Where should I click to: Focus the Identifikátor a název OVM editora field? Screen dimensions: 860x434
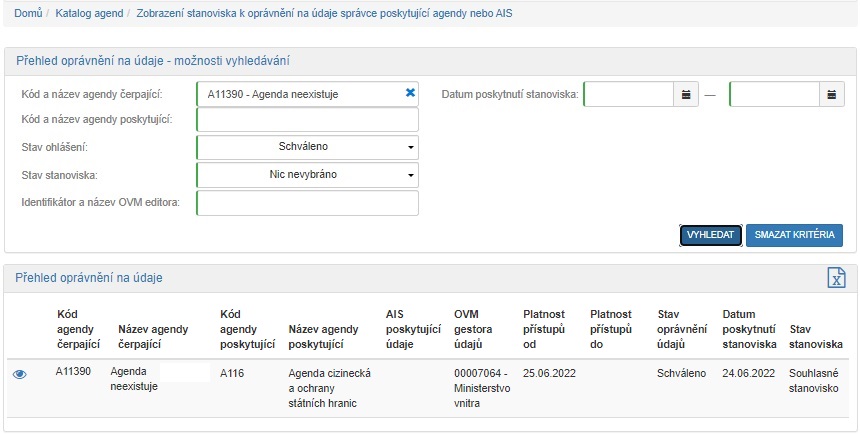click(x=308, y=203)
